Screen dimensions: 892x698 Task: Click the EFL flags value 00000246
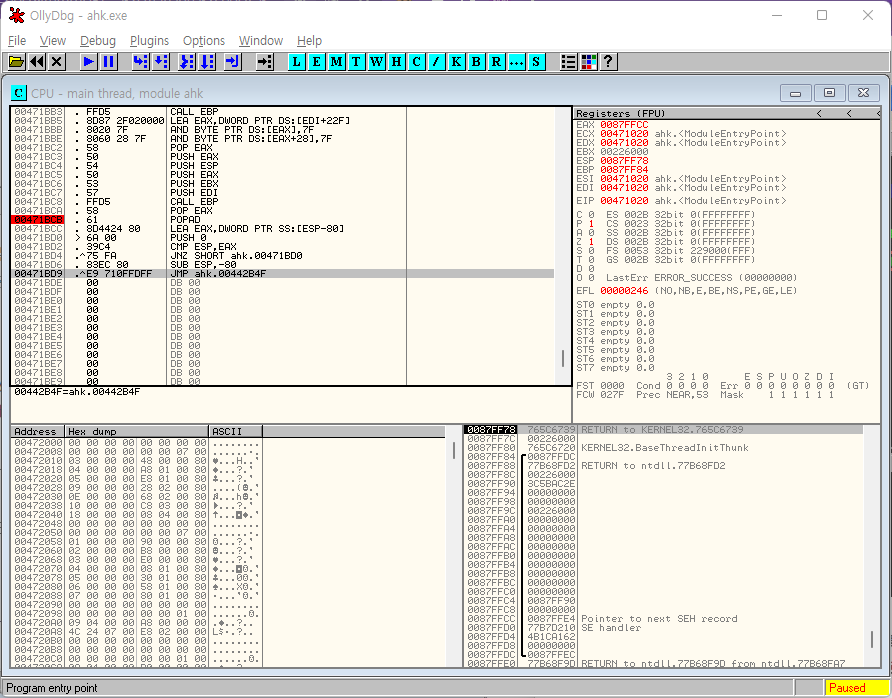click(624, 291)
